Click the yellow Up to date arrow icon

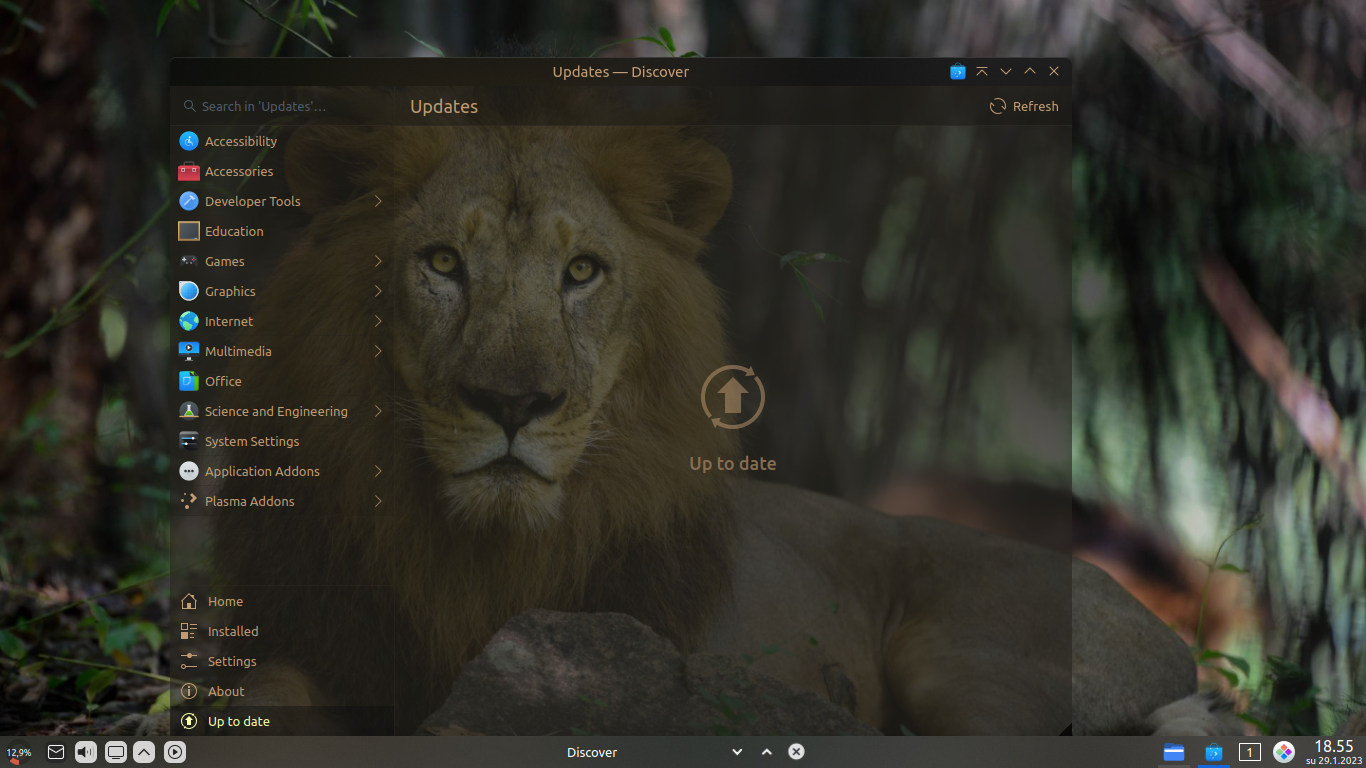189,721
